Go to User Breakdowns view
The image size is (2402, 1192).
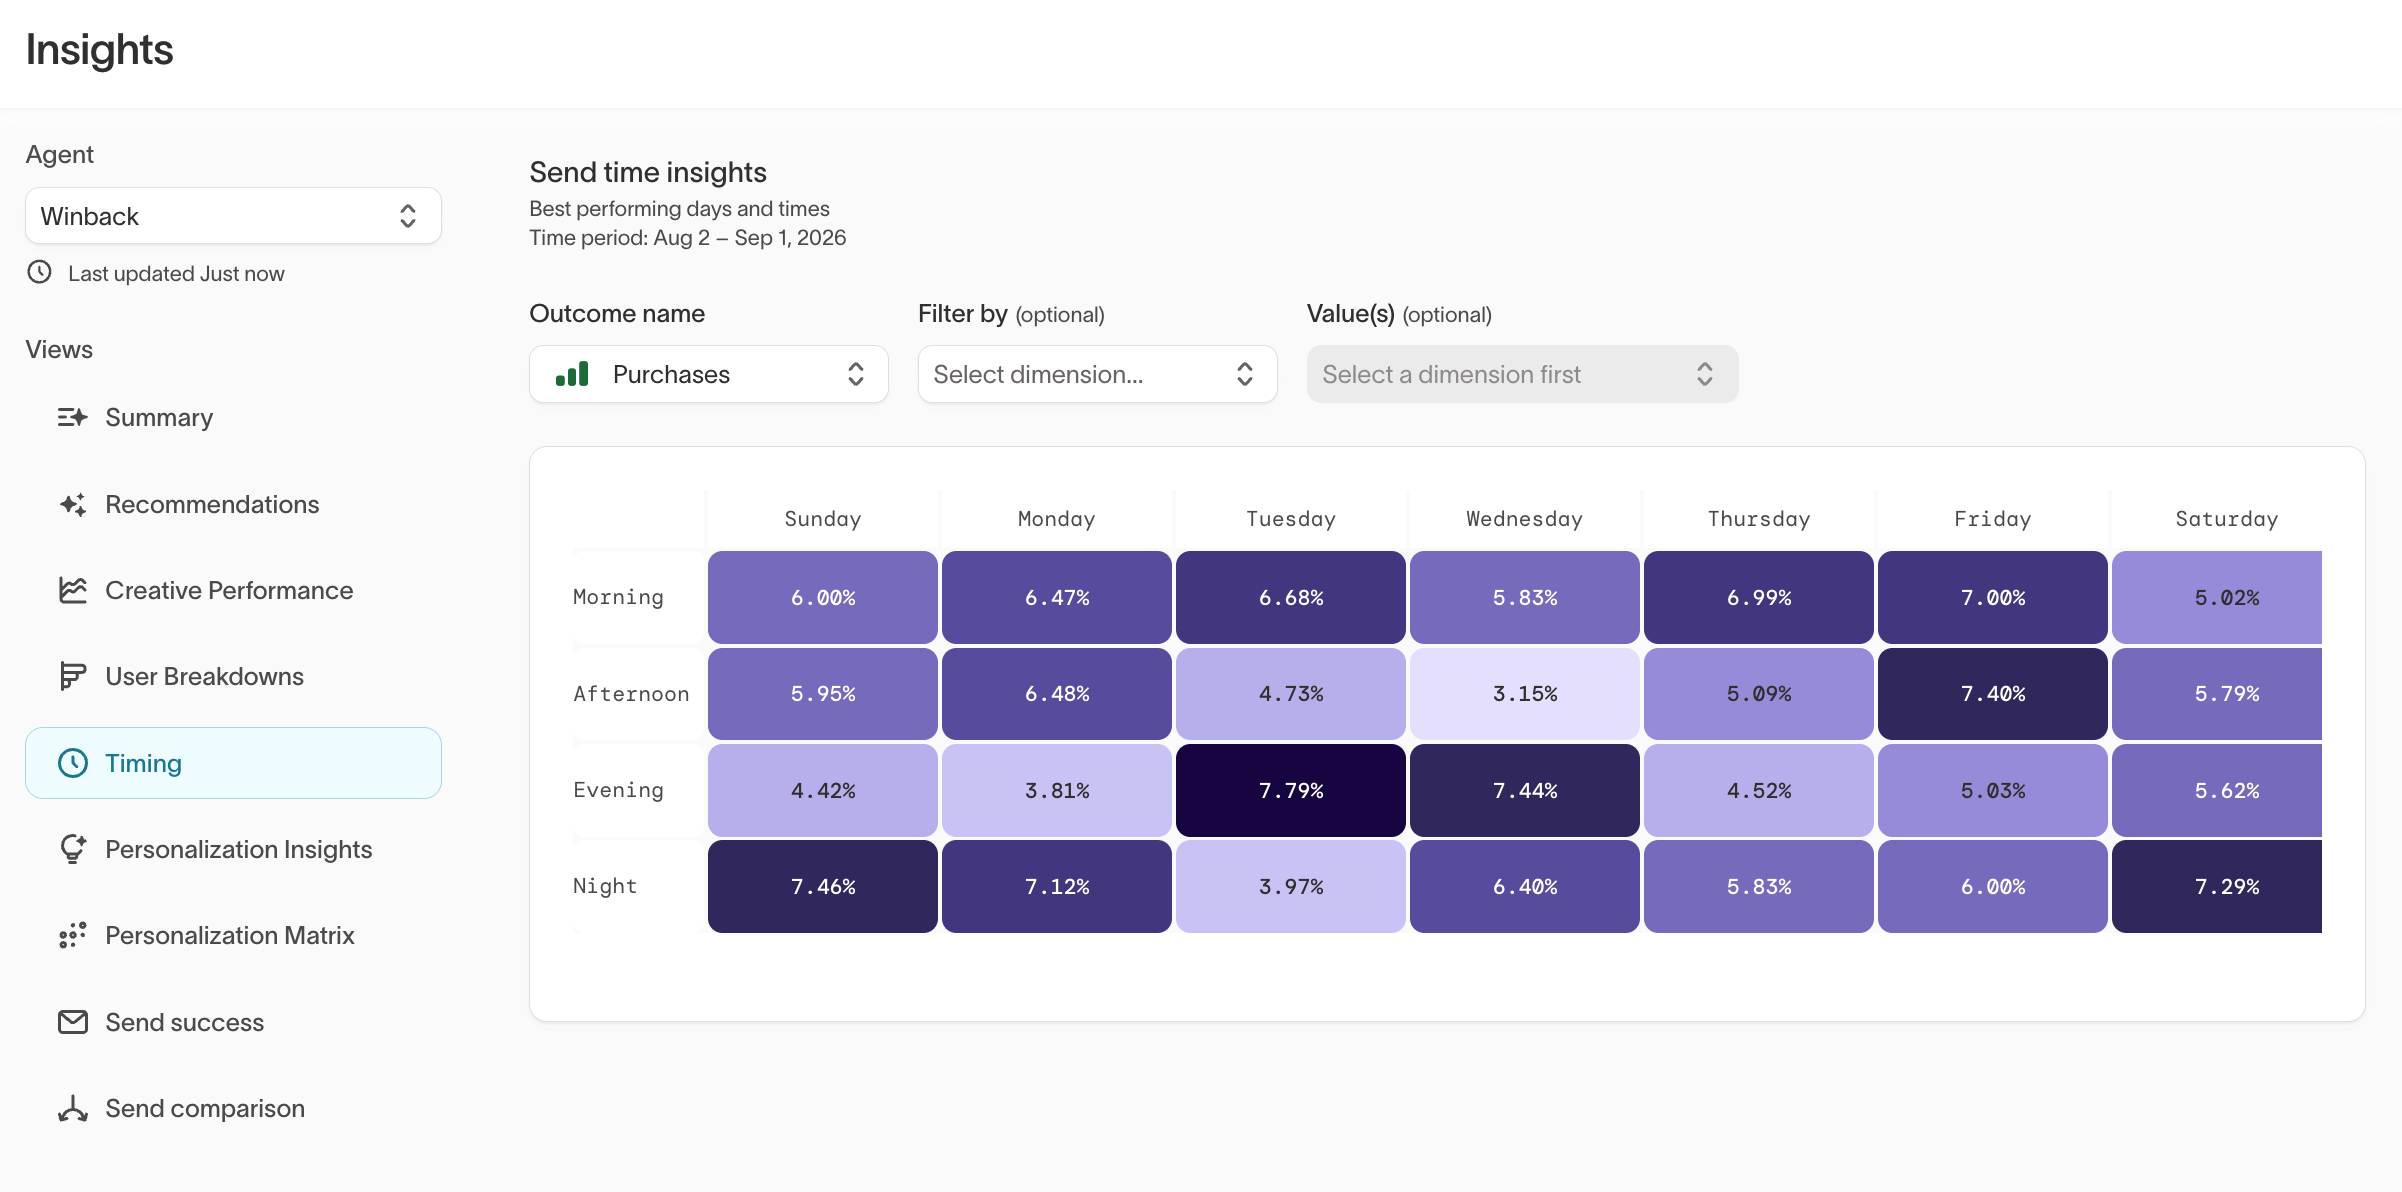click(x=233, y=677)
